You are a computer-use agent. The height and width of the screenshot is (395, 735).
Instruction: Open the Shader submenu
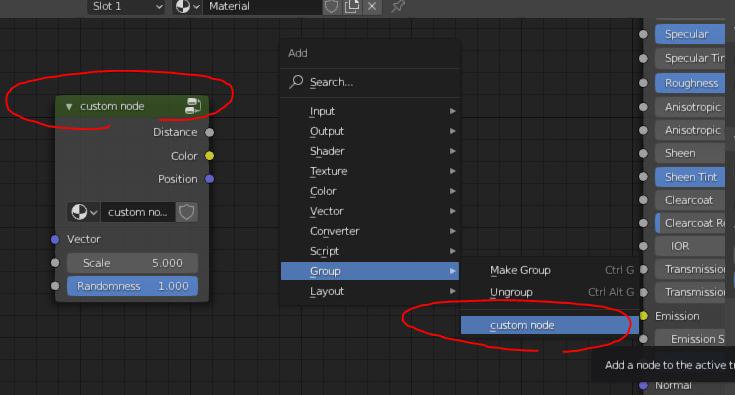370,151
